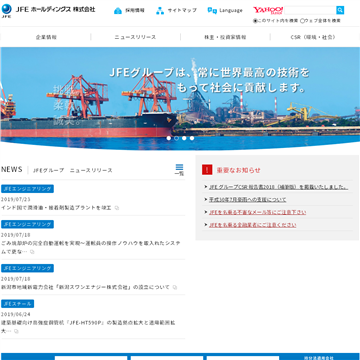This screenshot has height=360, width=360.
Task: Open the インド国で潤滑油 plant news link
Action: pos(56,208)
